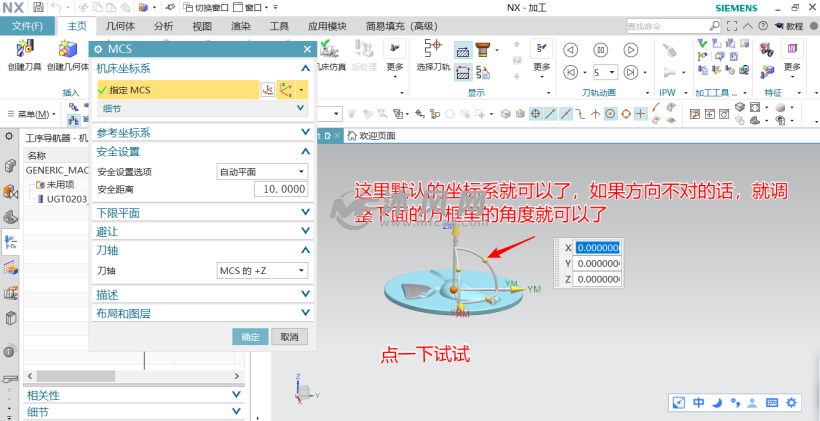
Task: Click the Help question mark icon
Action: point(763,26)
